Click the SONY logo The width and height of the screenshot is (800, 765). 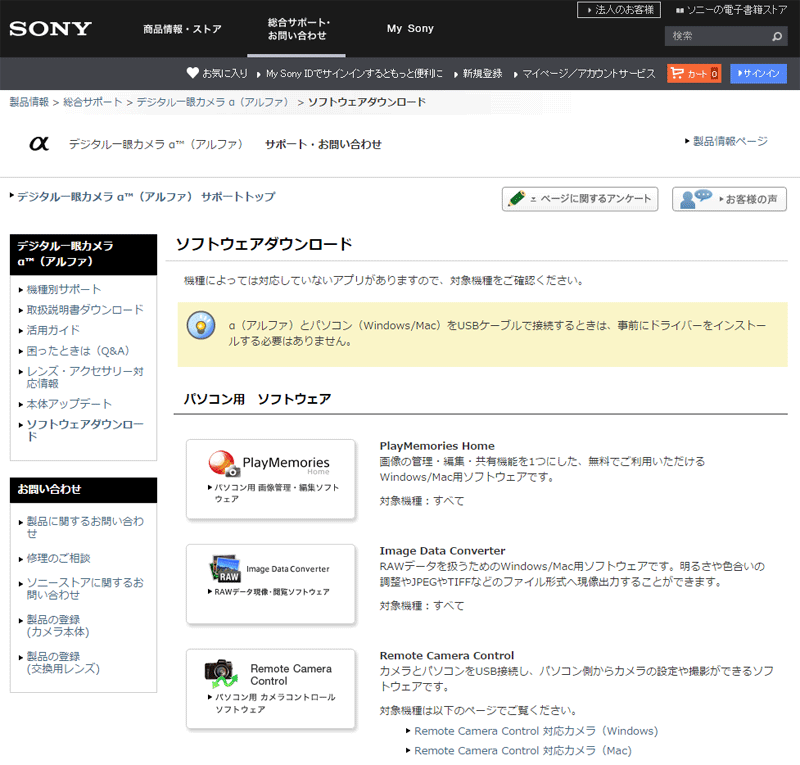point(51,29)
